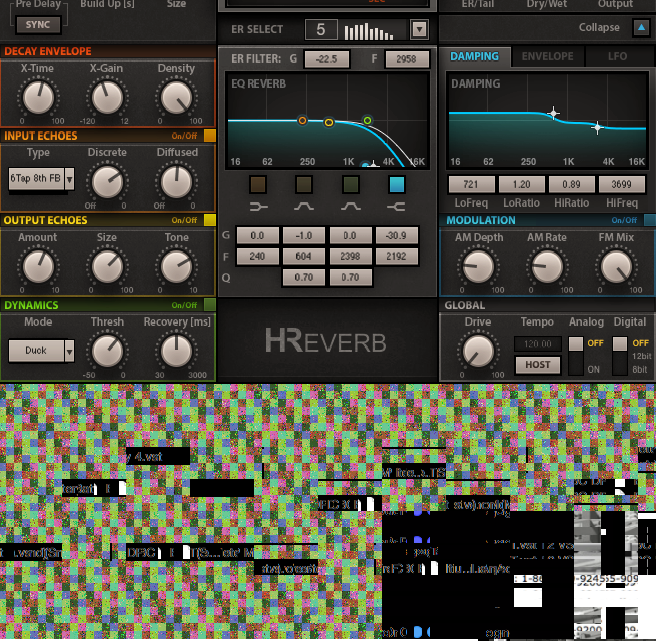Click the first bell filter shape icon

click(304, 206)
